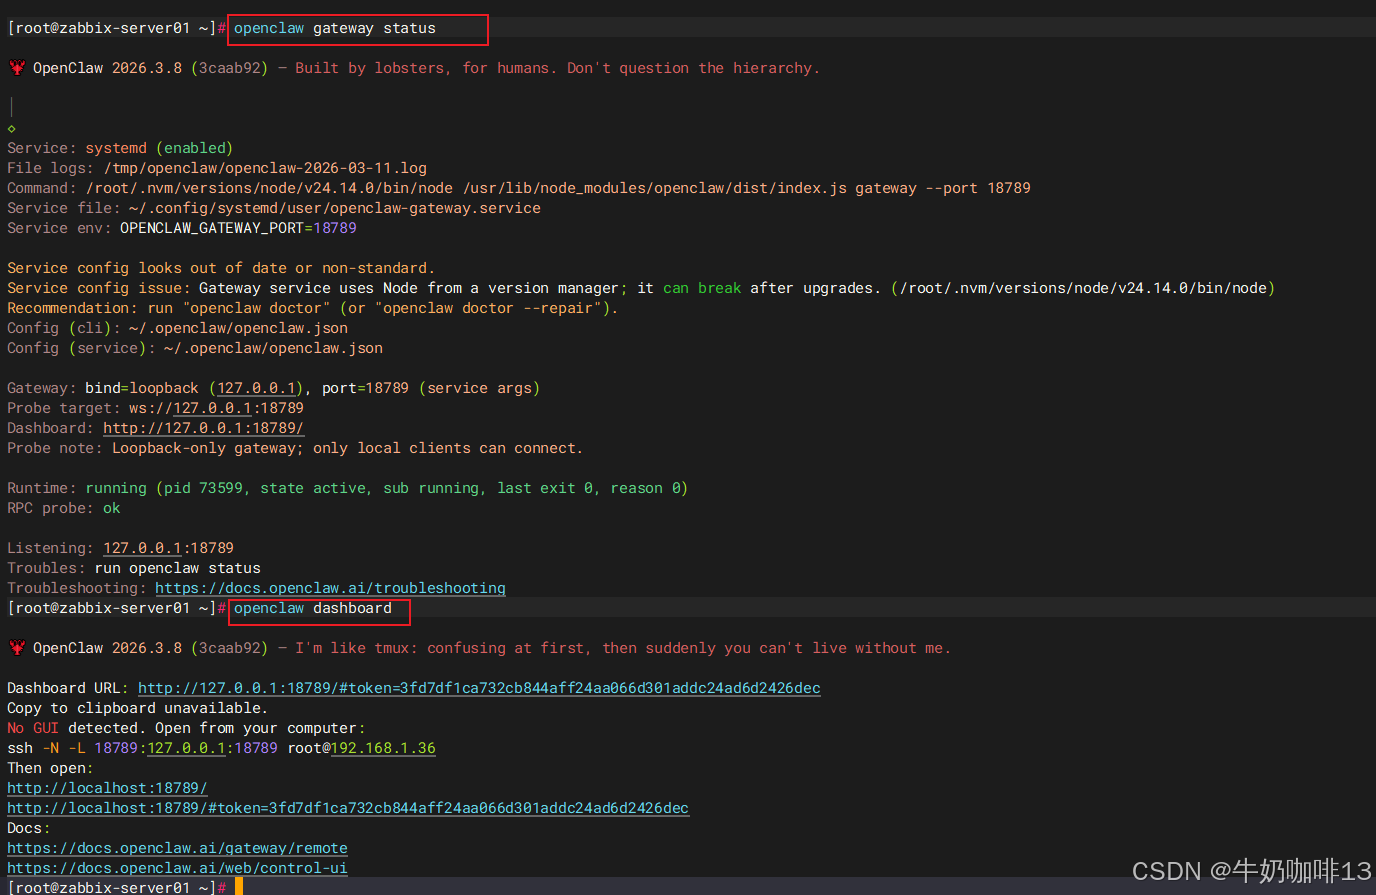Click the 'ssh -N -L 18789' command

(x=221, y=748)
